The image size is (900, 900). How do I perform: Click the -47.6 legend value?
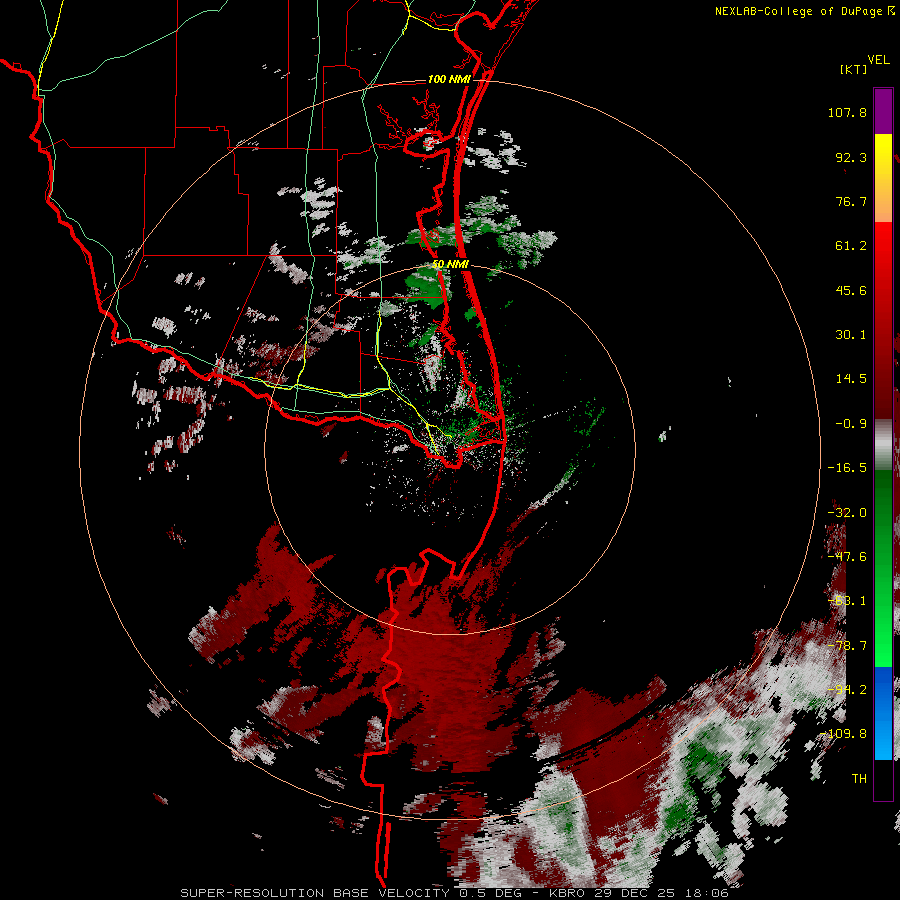pos(847,557)
